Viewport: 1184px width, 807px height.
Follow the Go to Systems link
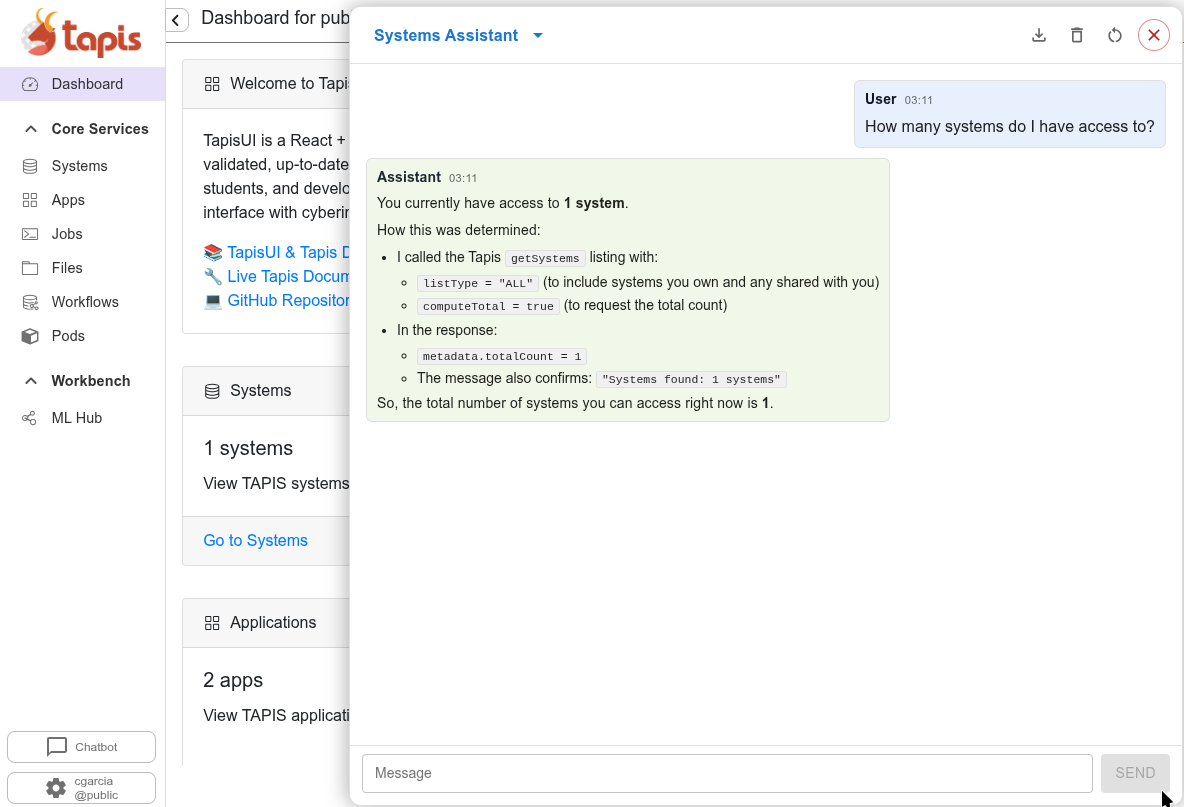coord(255,540)
